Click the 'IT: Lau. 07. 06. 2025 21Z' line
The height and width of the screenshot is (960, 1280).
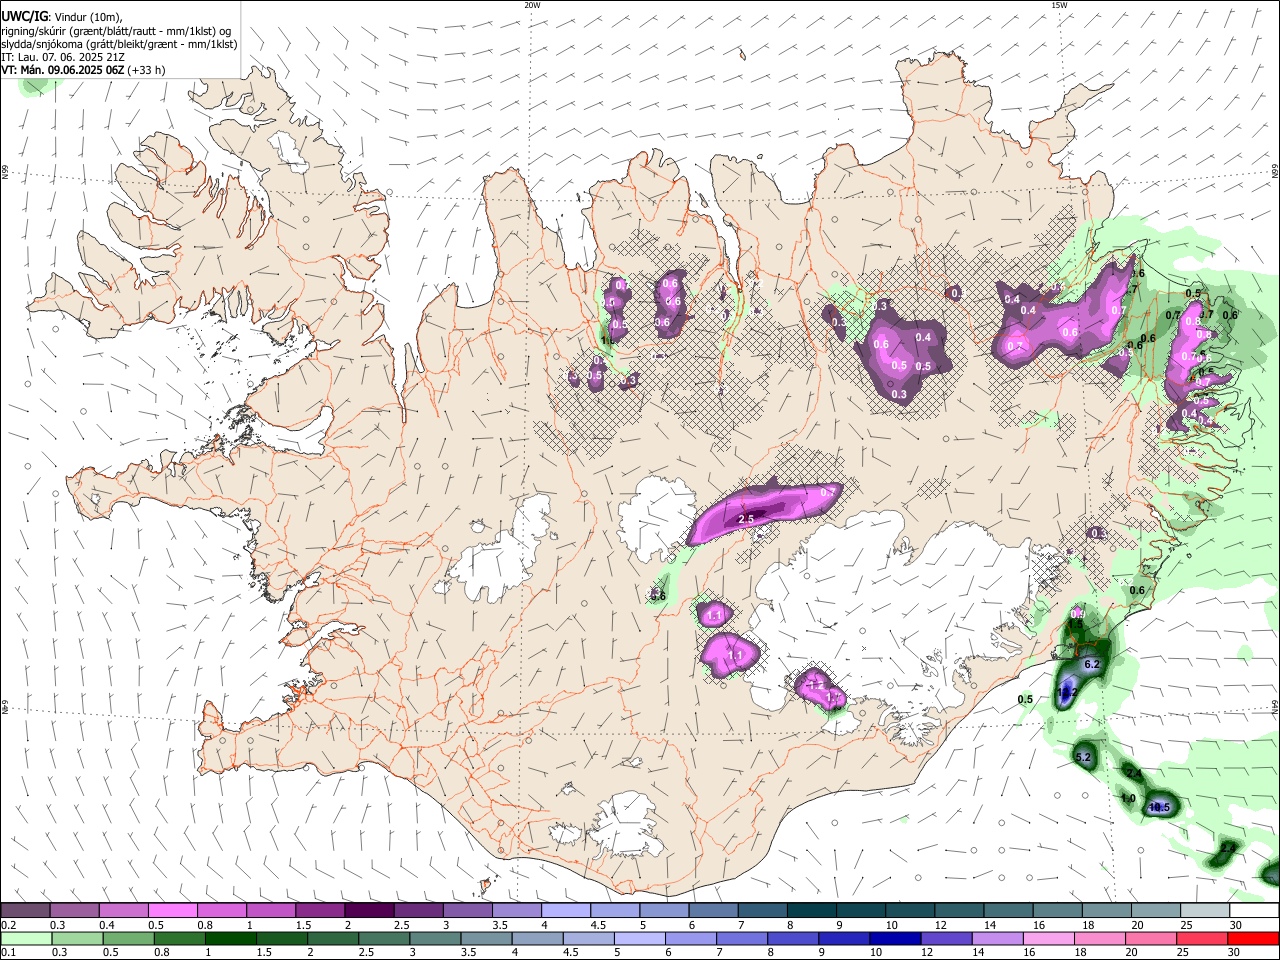click(63, 57)
